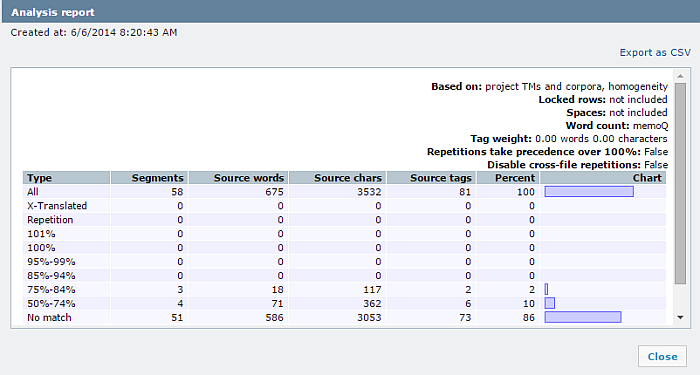
Task: Click No match source chars 3053
Action: [x=369, y=318]
